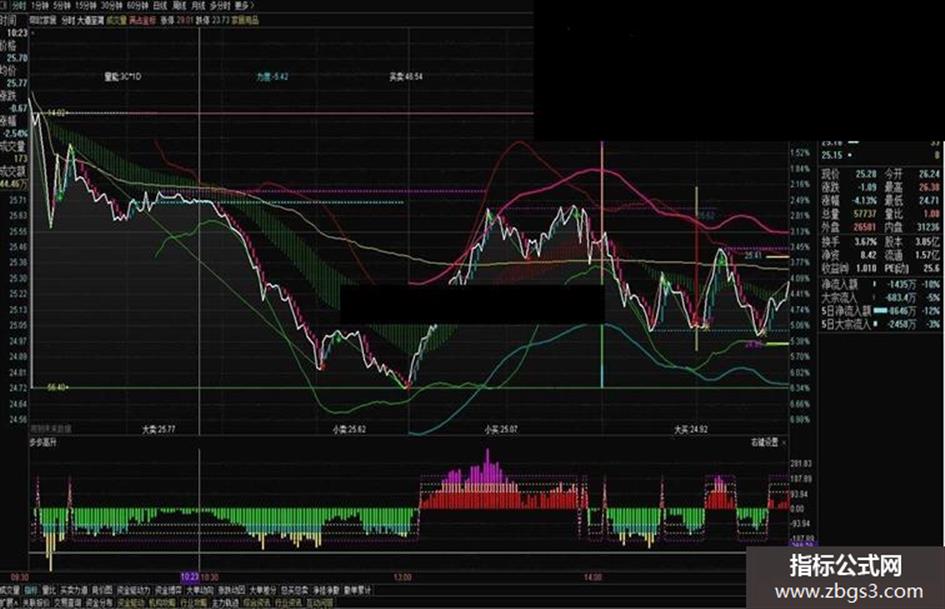Click the 总量 value 57737
This screenshot has height=609, width=945.
[x=864, y=213]
